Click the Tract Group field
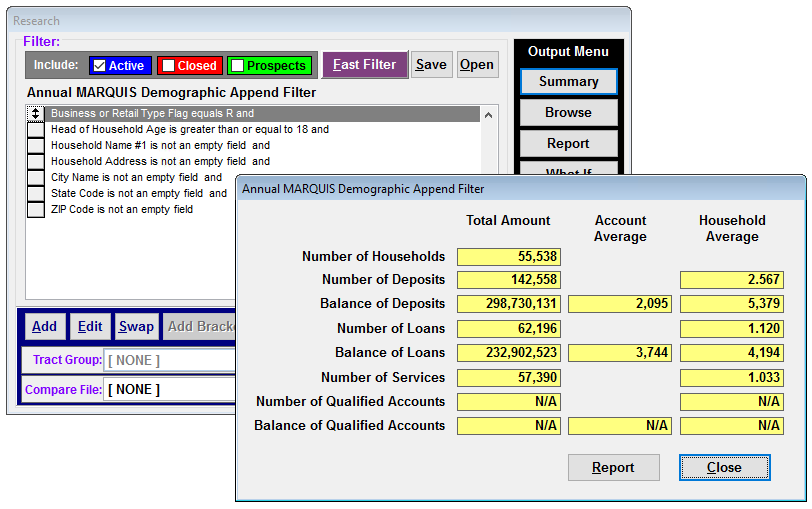This screenshot has width=812, height=509. (x=170, y=360)
